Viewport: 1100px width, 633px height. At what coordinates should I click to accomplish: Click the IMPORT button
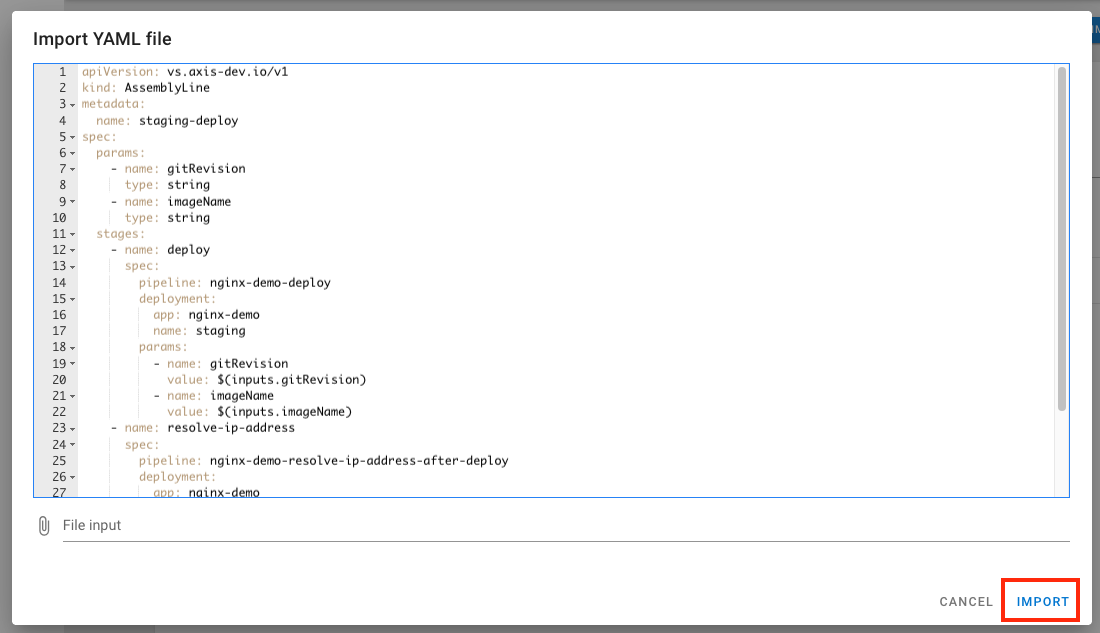(1042, 602)
